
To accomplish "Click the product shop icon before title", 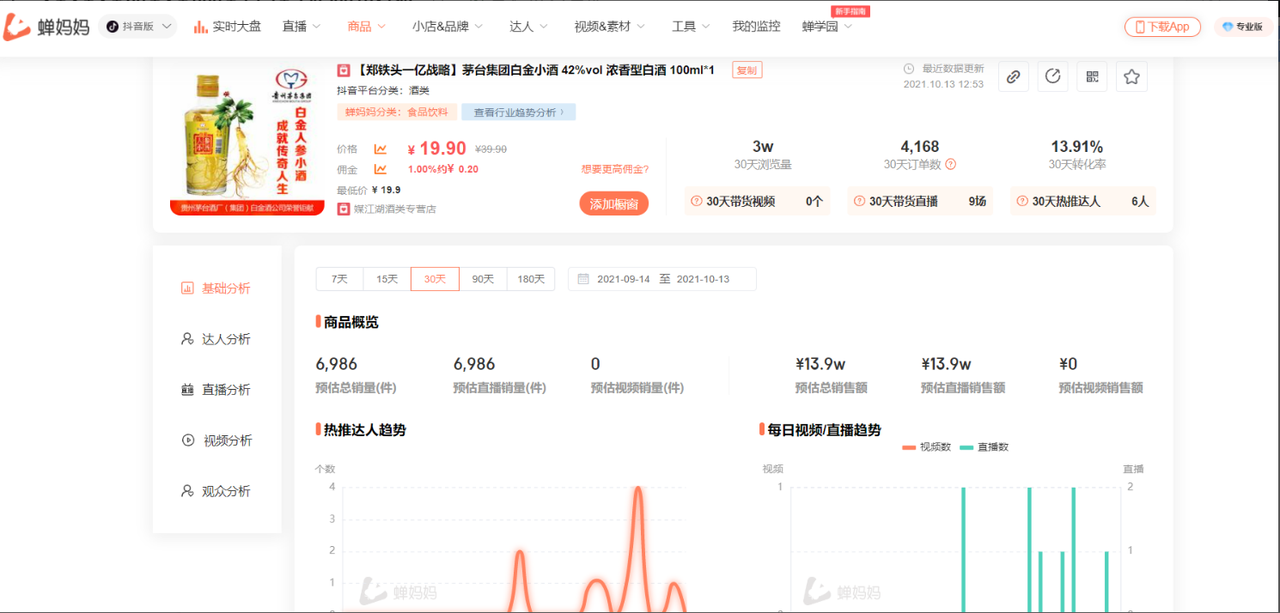I will click(344, 70).
